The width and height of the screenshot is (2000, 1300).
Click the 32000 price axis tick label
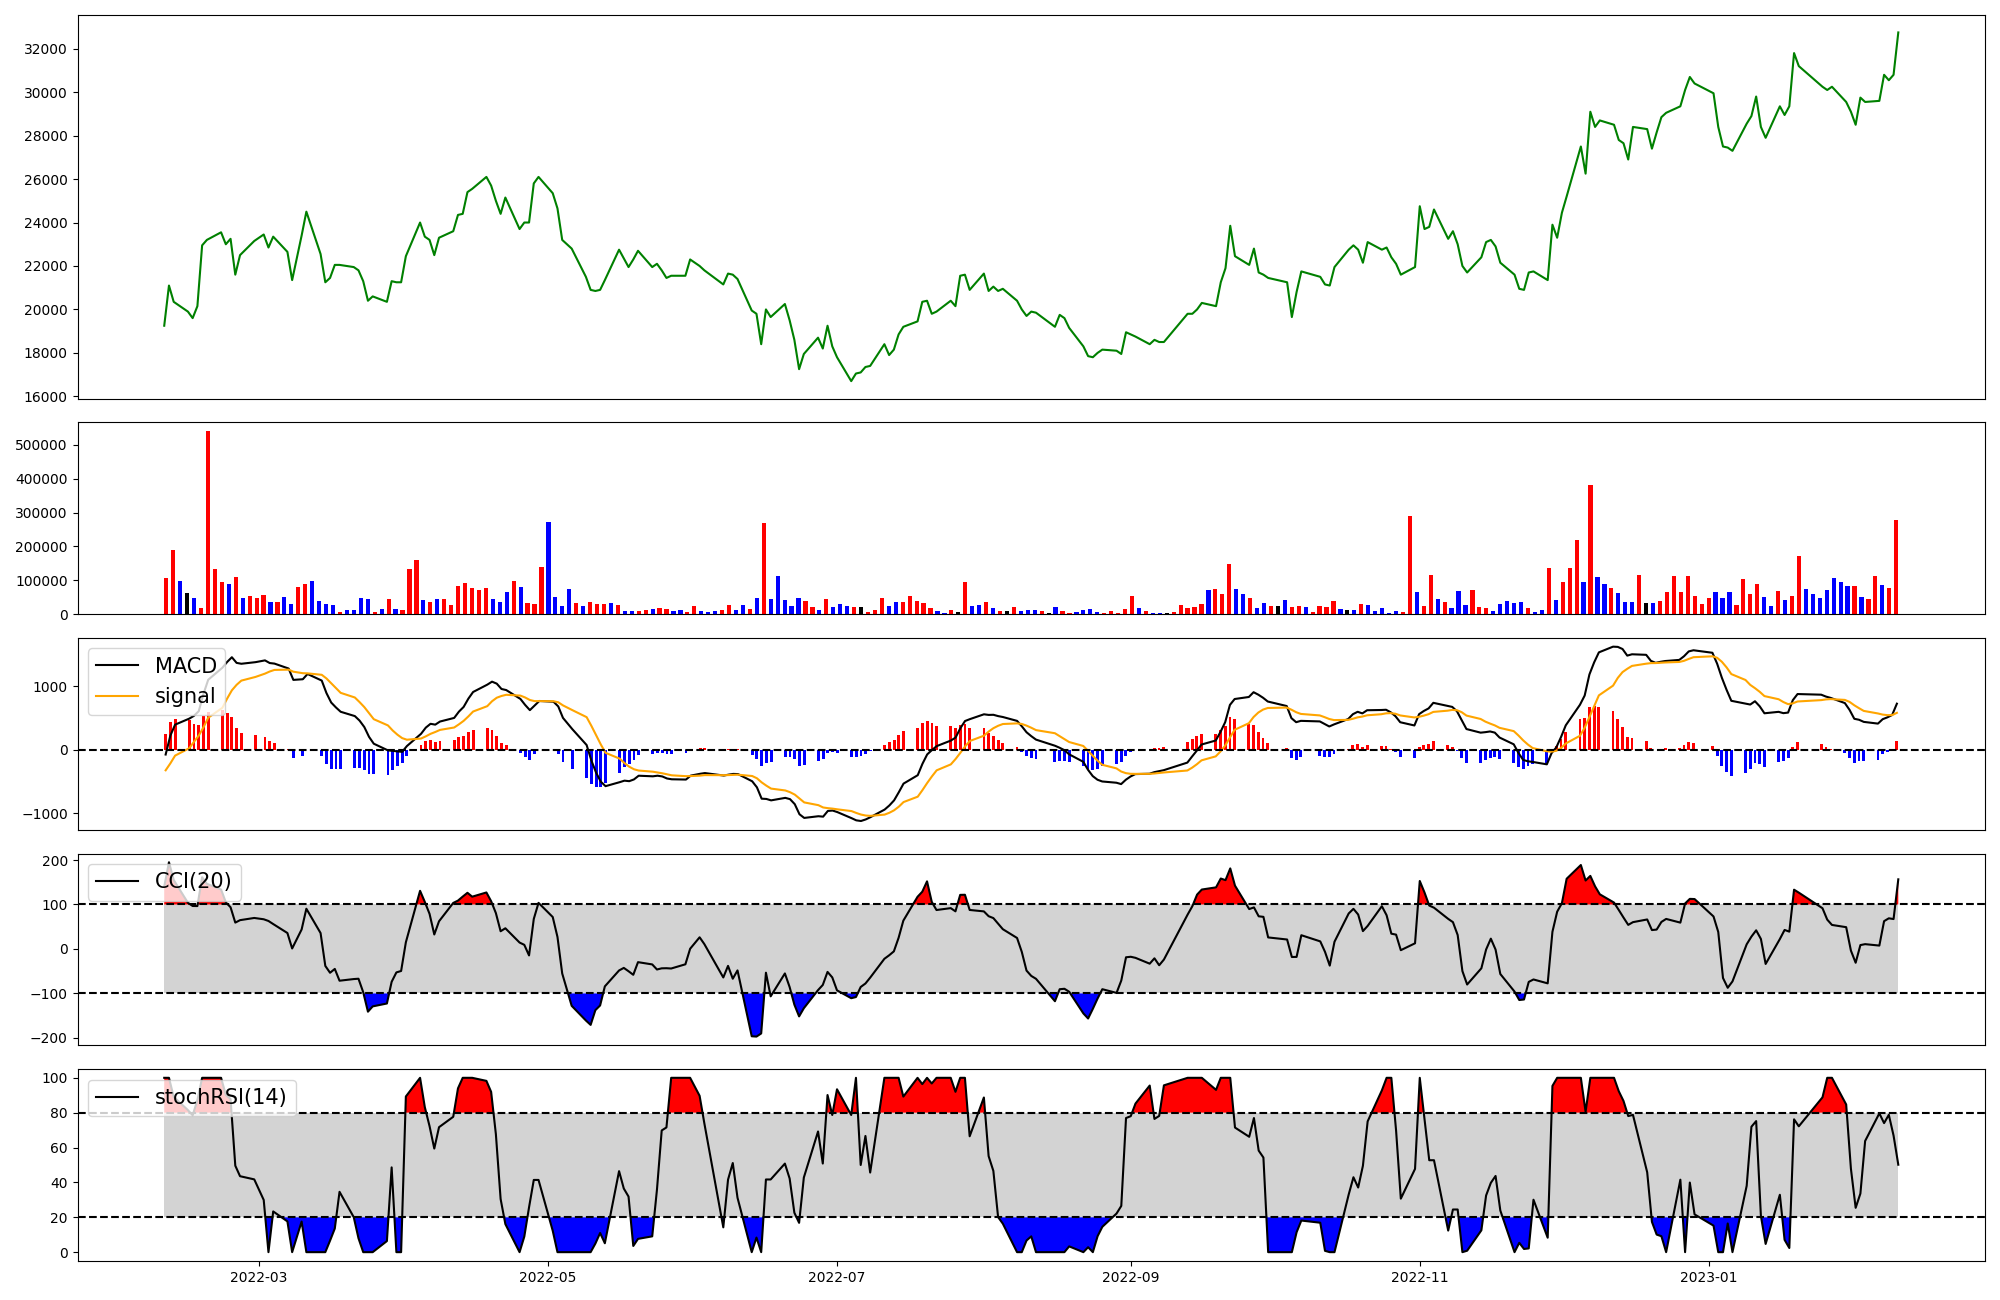[x=46, y=50]
